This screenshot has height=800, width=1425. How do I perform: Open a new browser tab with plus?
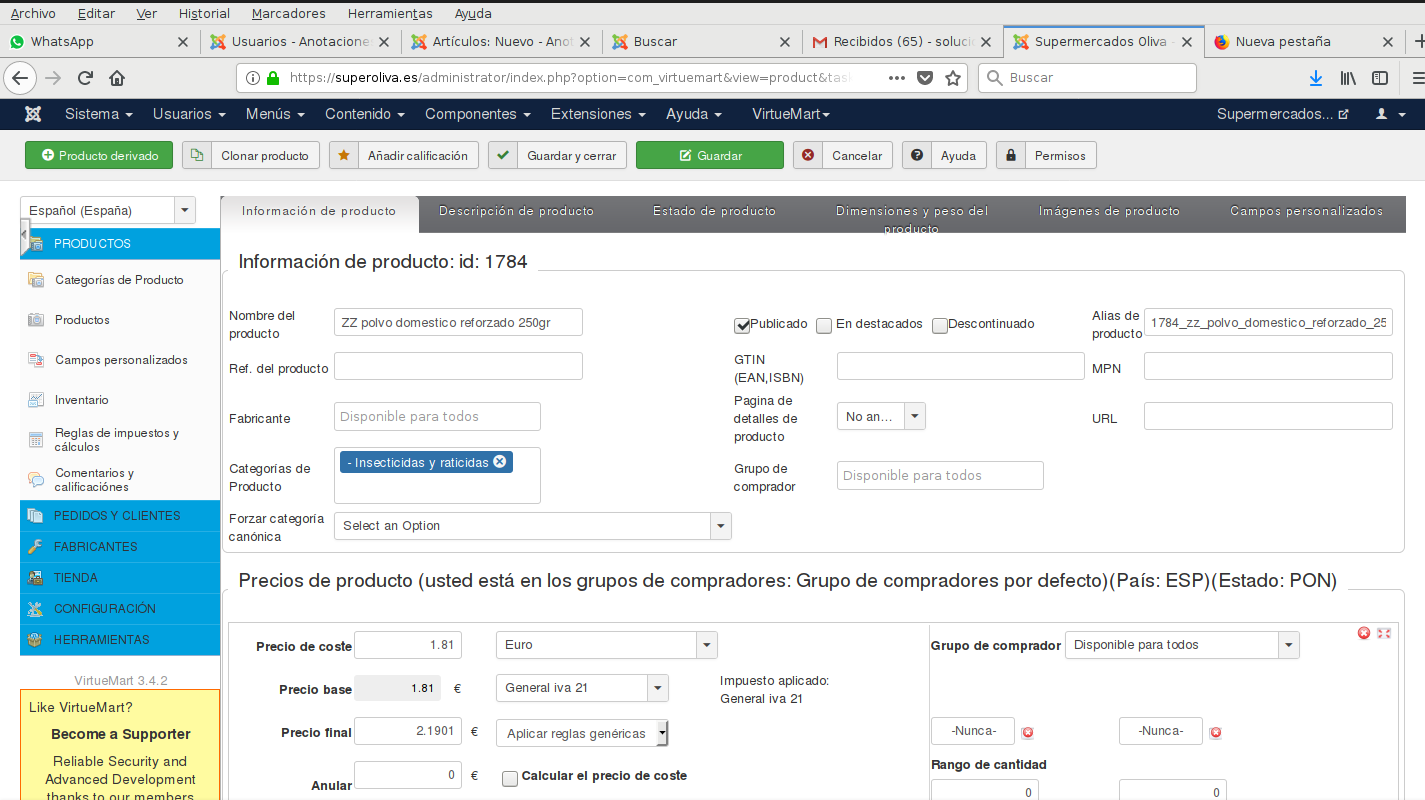point(1418,42)
